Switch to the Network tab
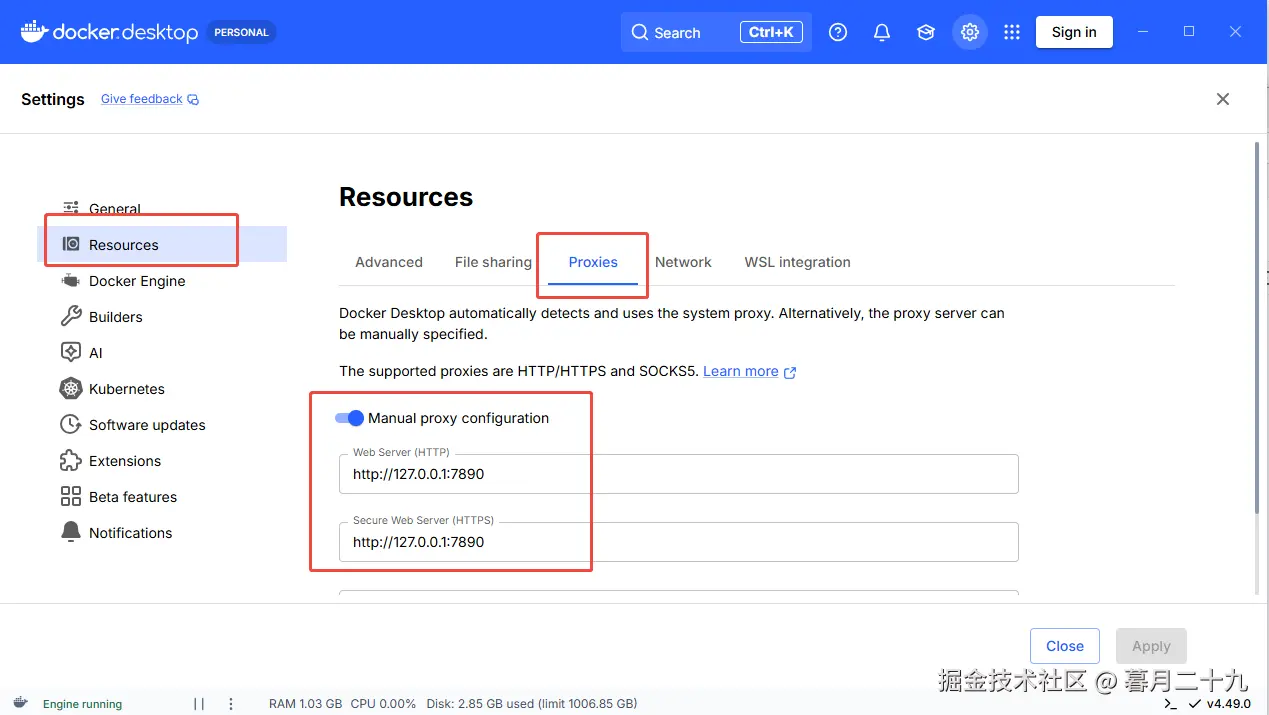The image size is (1269, 715). (683, 262)
